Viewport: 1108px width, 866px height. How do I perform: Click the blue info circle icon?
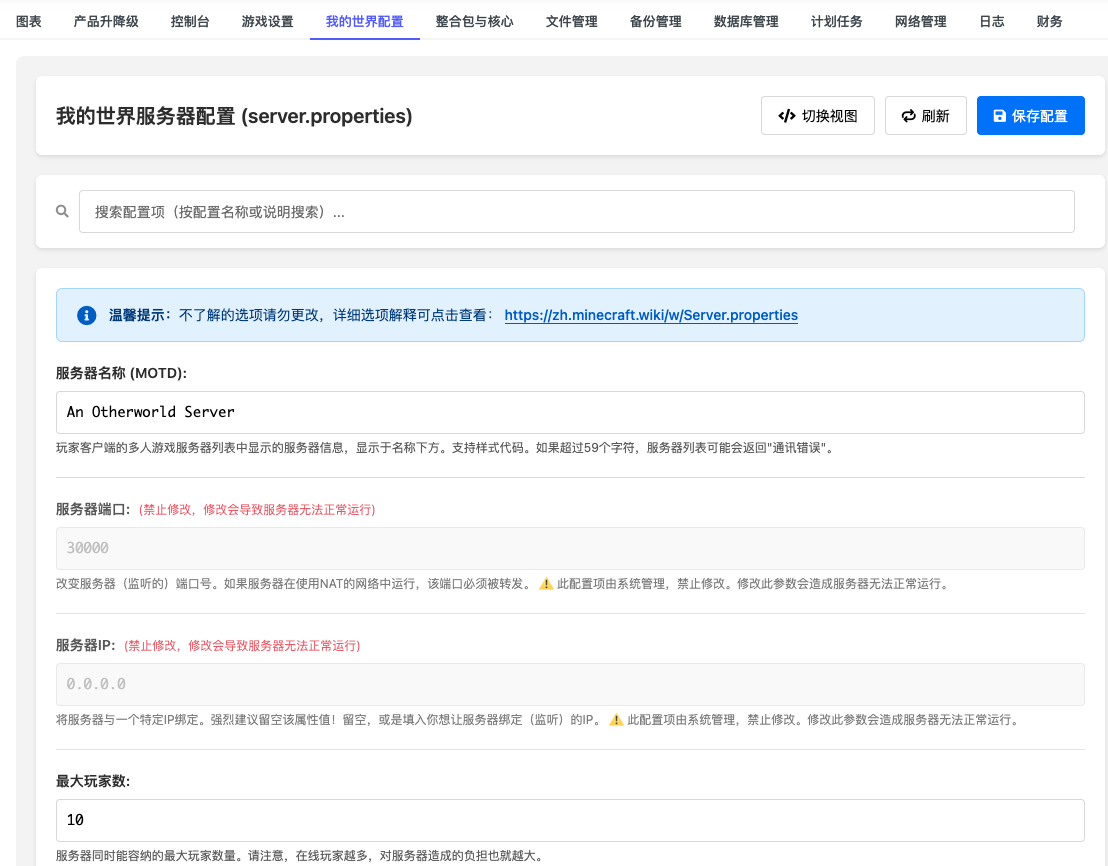pyautogui.click(x=86, y=315)
